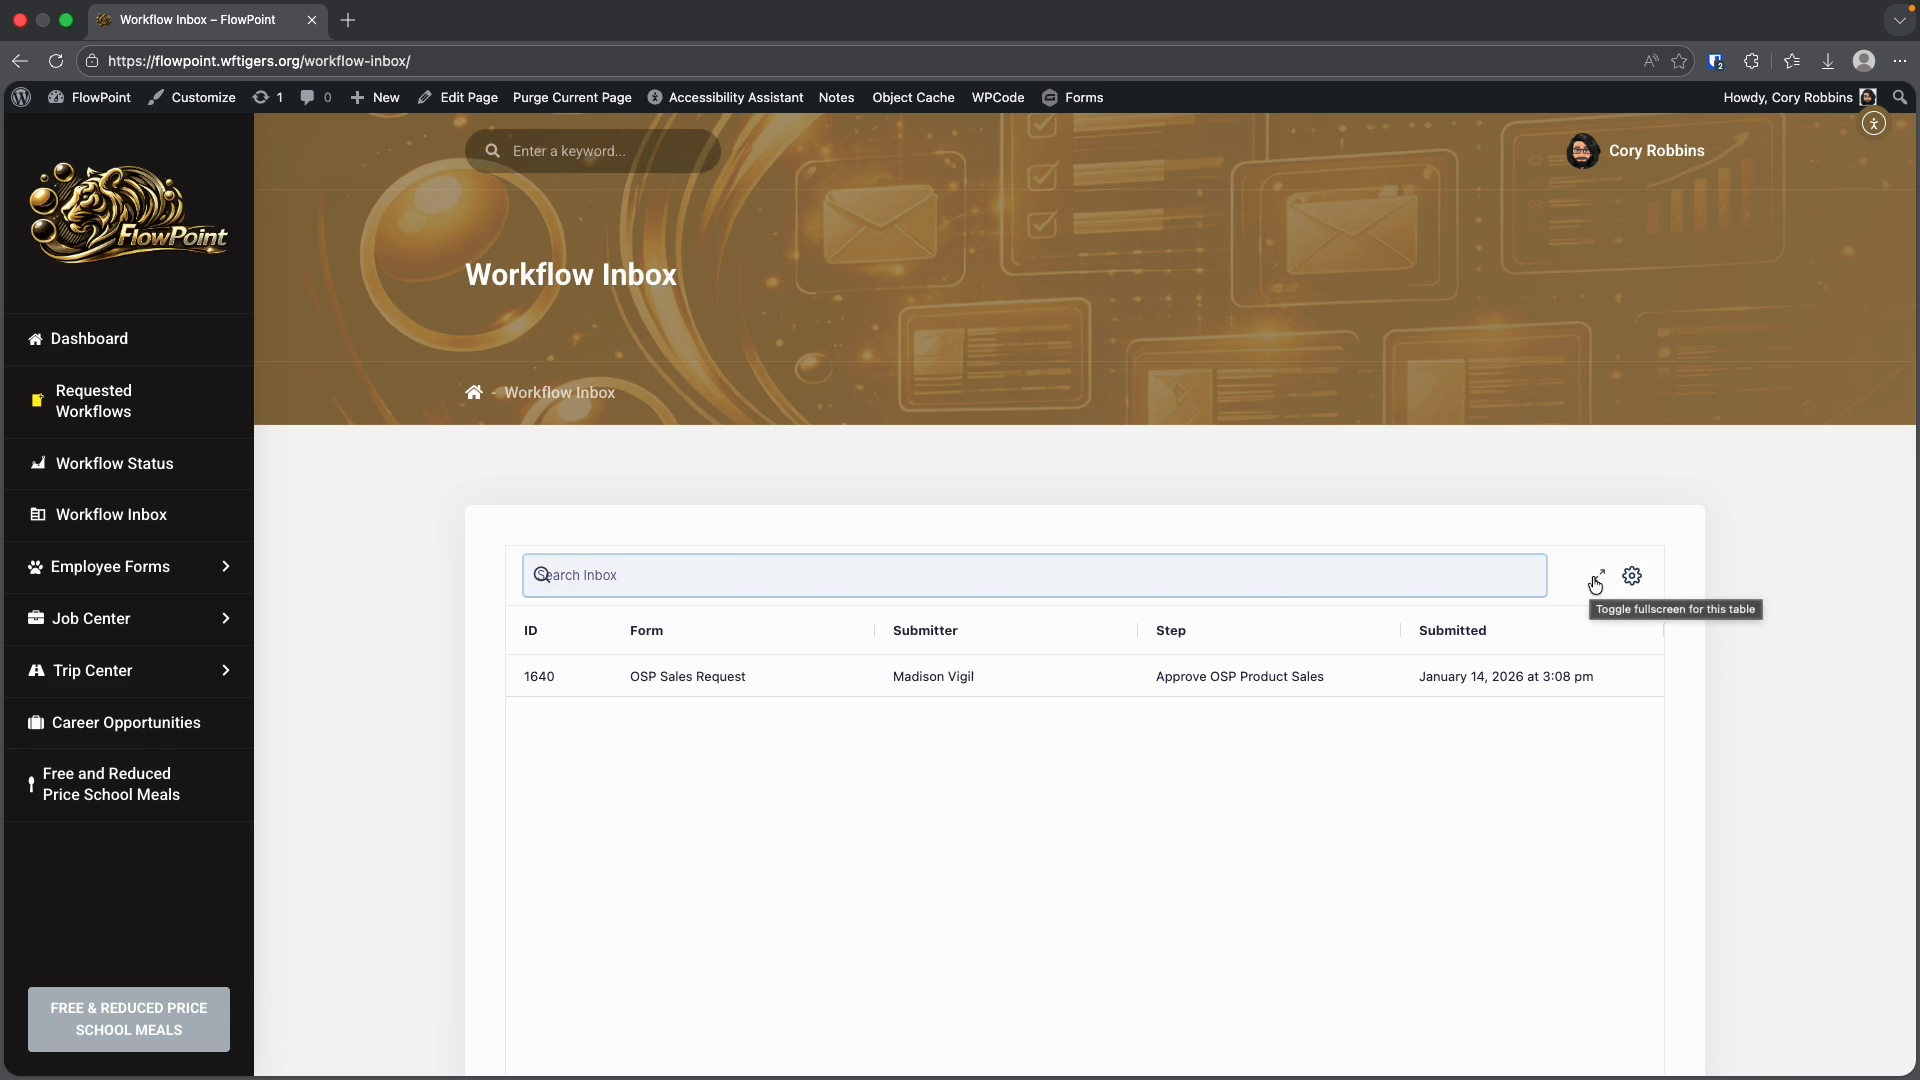Click the breadcrumb home icon
Viewport: 1920px width, 1080px height.
[x=474, y=392]
